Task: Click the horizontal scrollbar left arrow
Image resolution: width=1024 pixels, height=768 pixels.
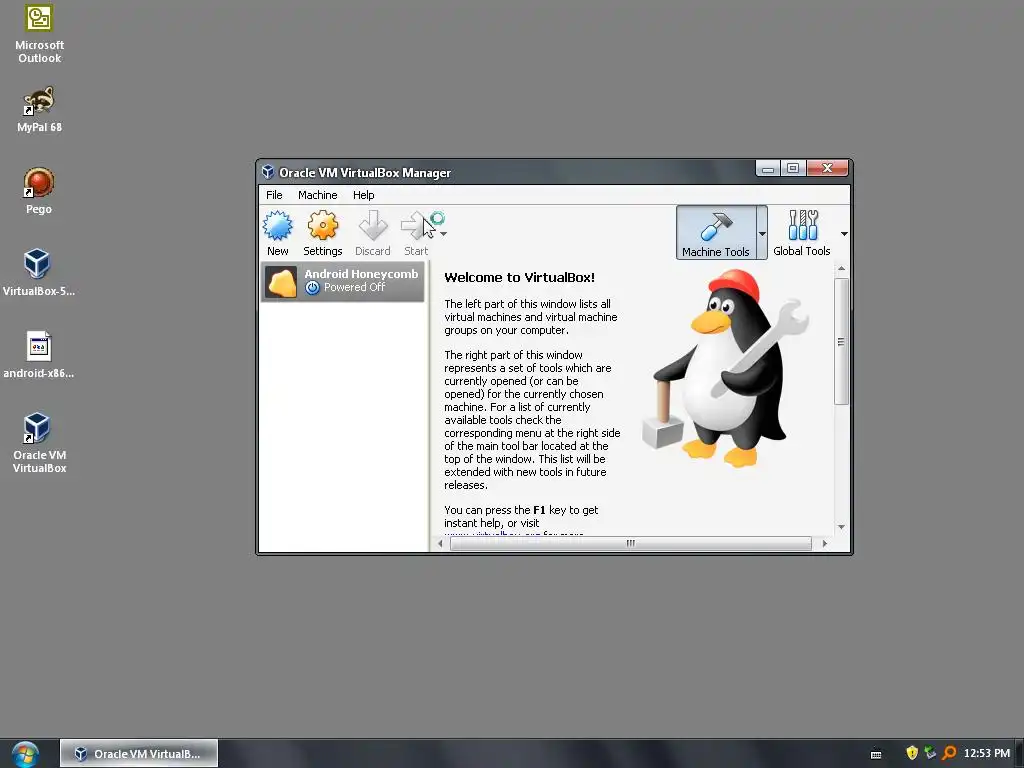Action: coord(440,543)
